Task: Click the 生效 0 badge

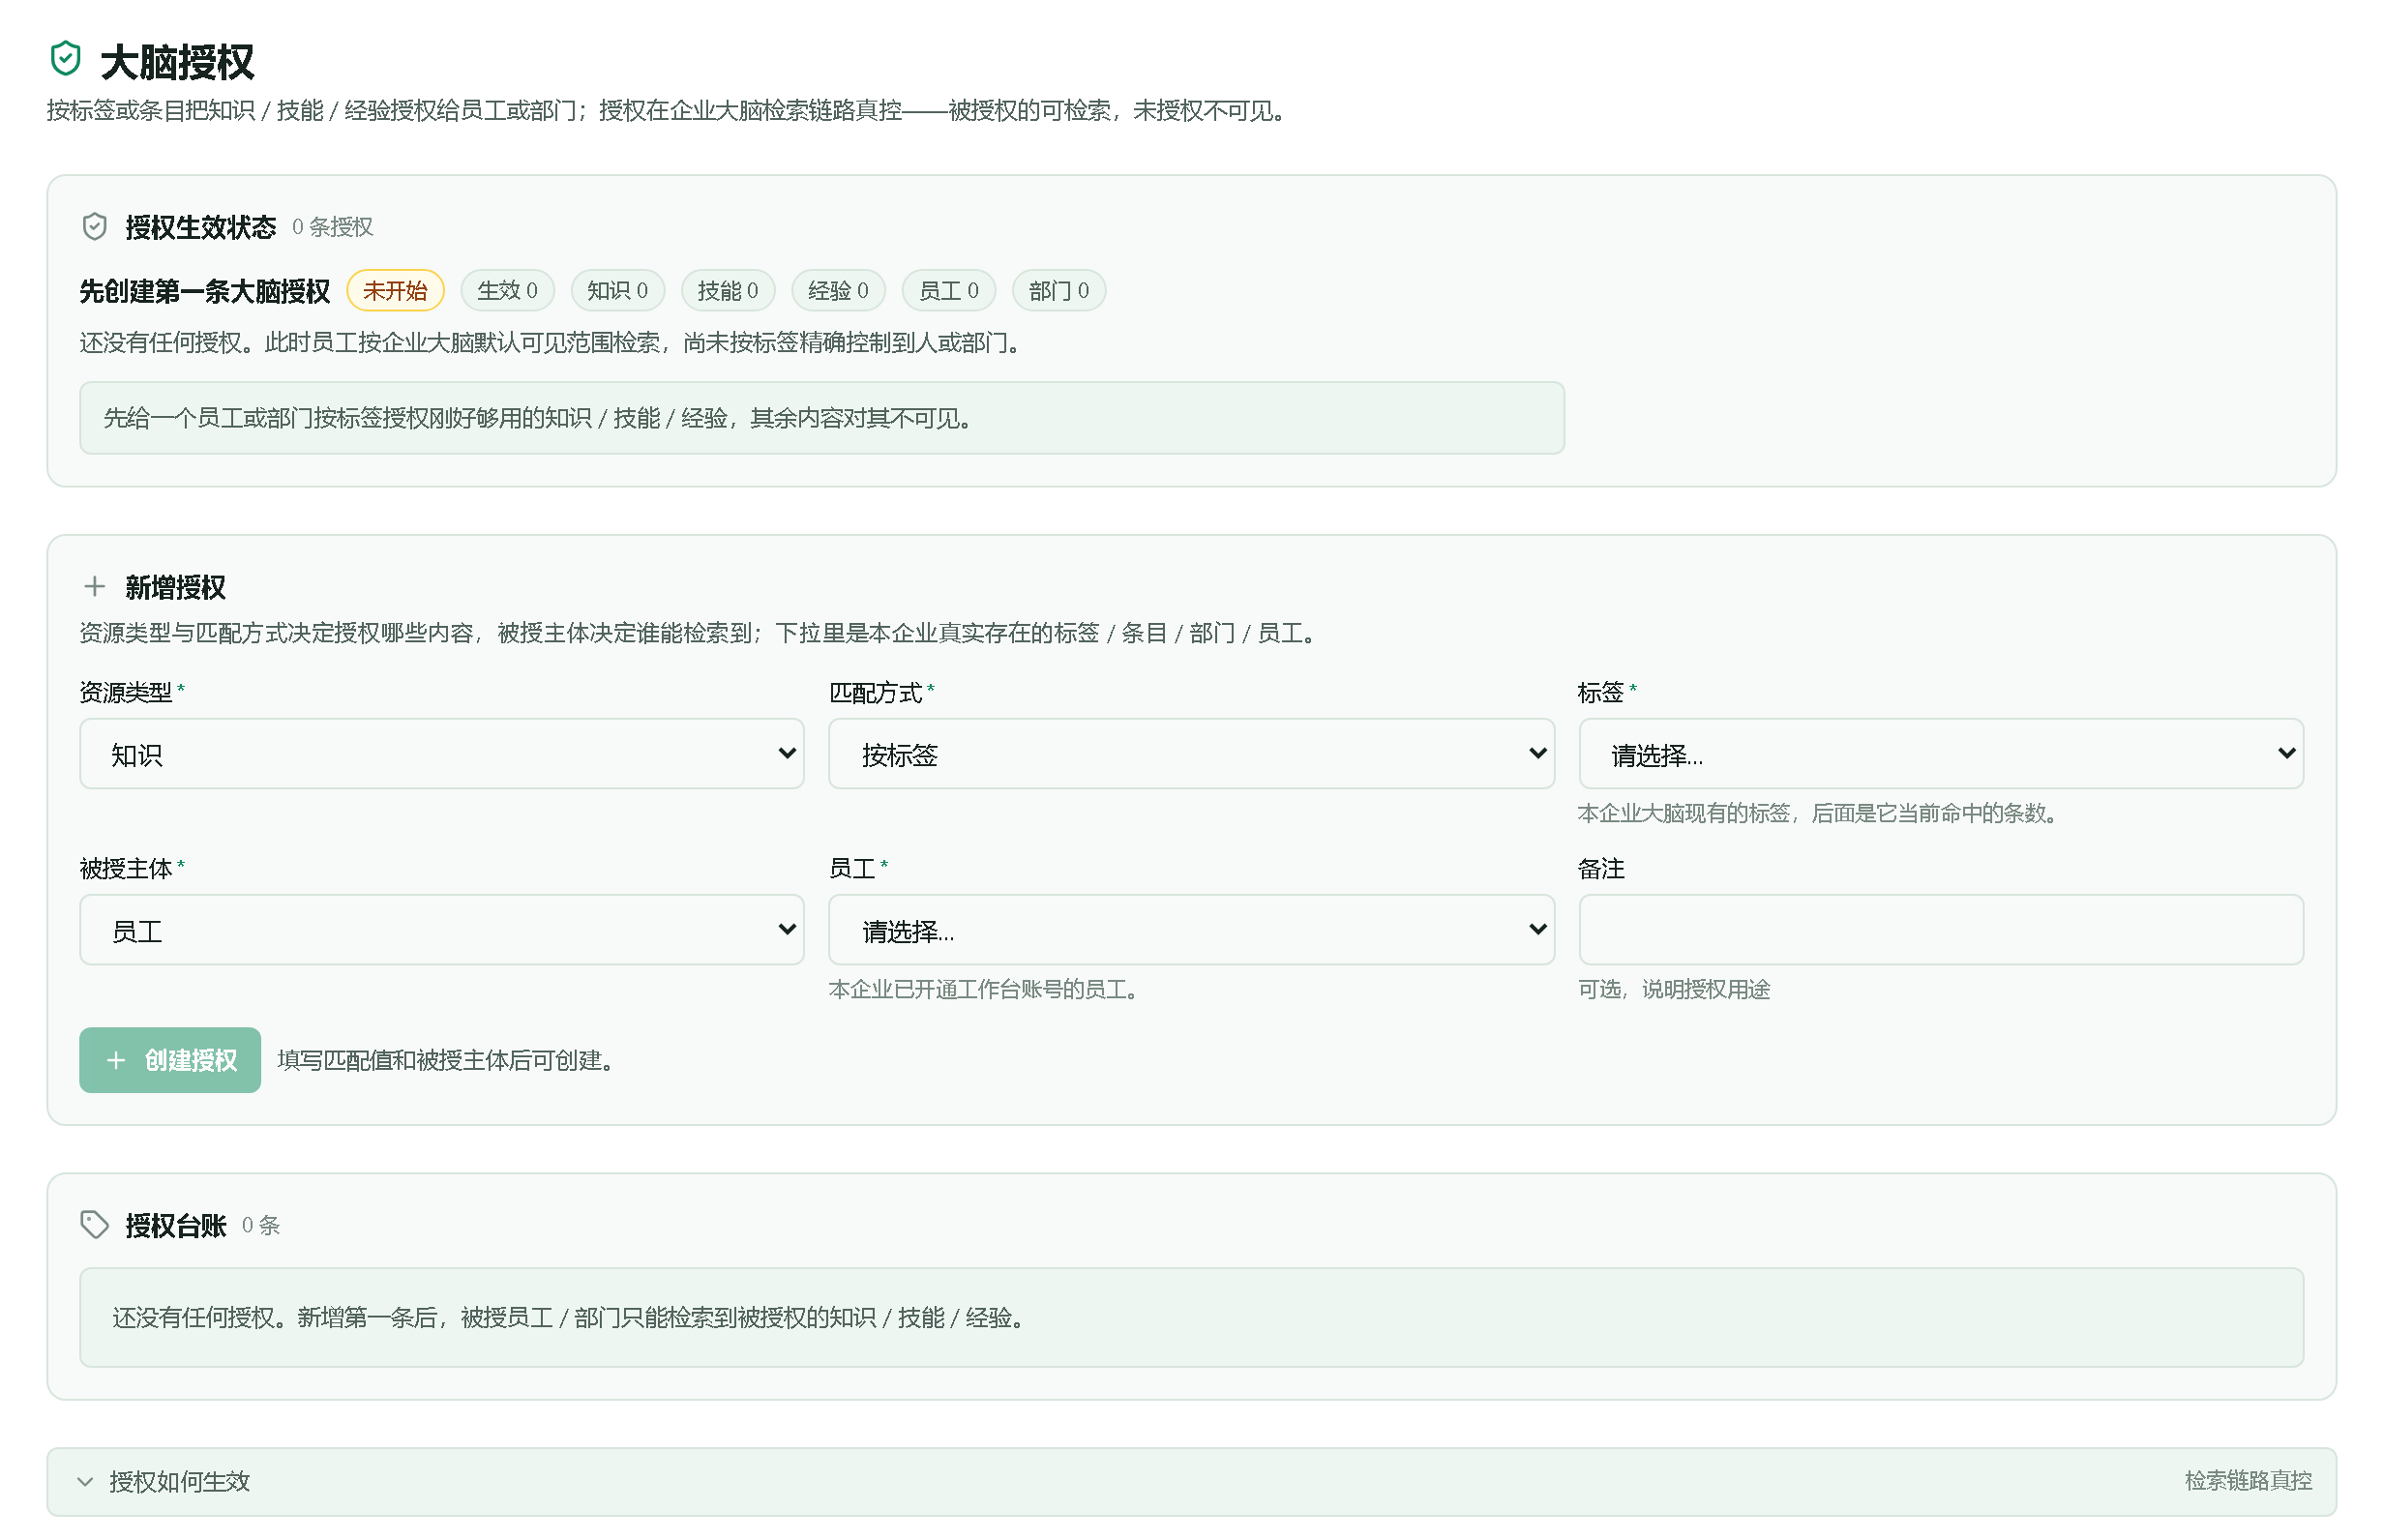Action: pyautogui.click(x=507, y=291)
